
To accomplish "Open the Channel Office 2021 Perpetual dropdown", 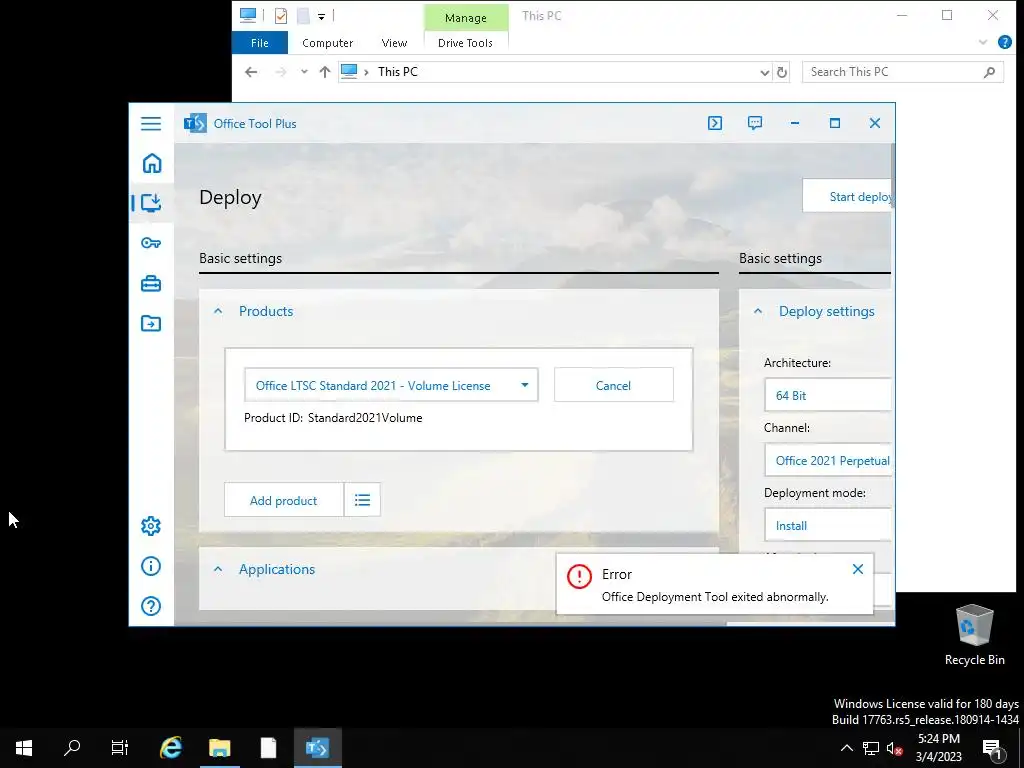I will click(827, 460).
